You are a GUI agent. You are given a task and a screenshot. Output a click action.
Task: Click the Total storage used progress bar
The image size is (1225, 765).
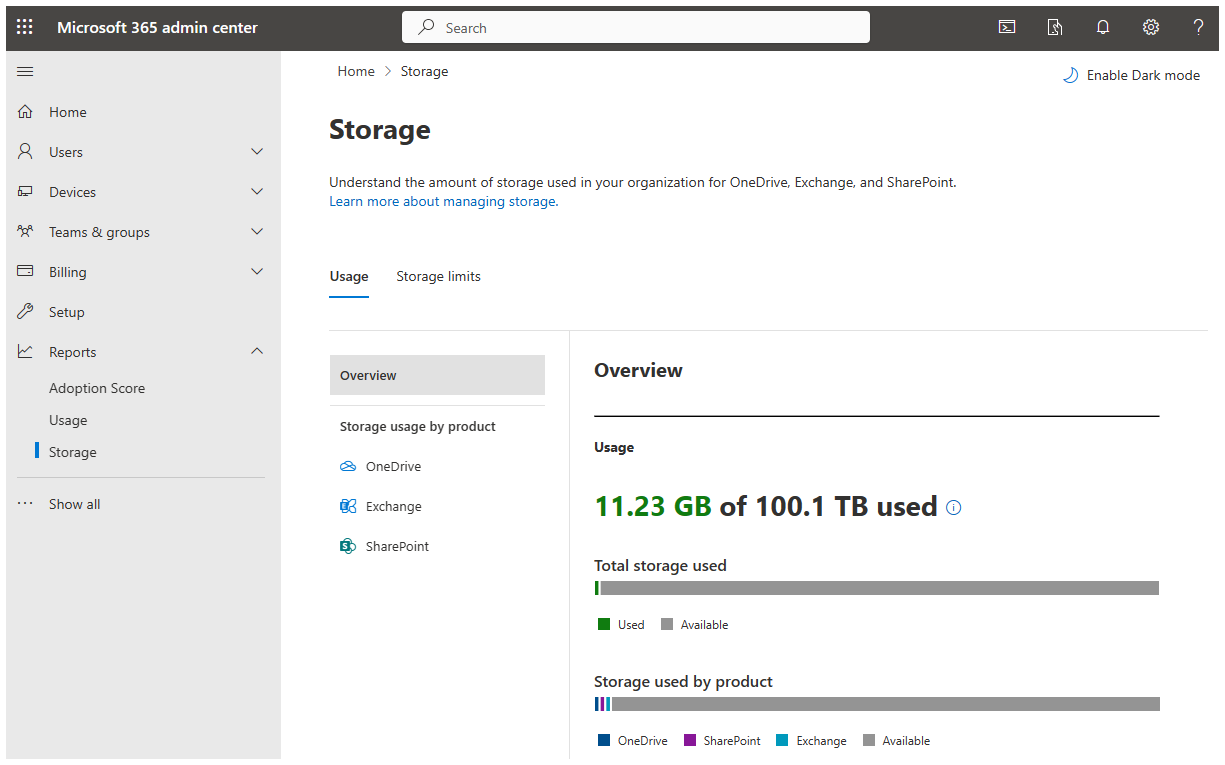pos(876,587)
